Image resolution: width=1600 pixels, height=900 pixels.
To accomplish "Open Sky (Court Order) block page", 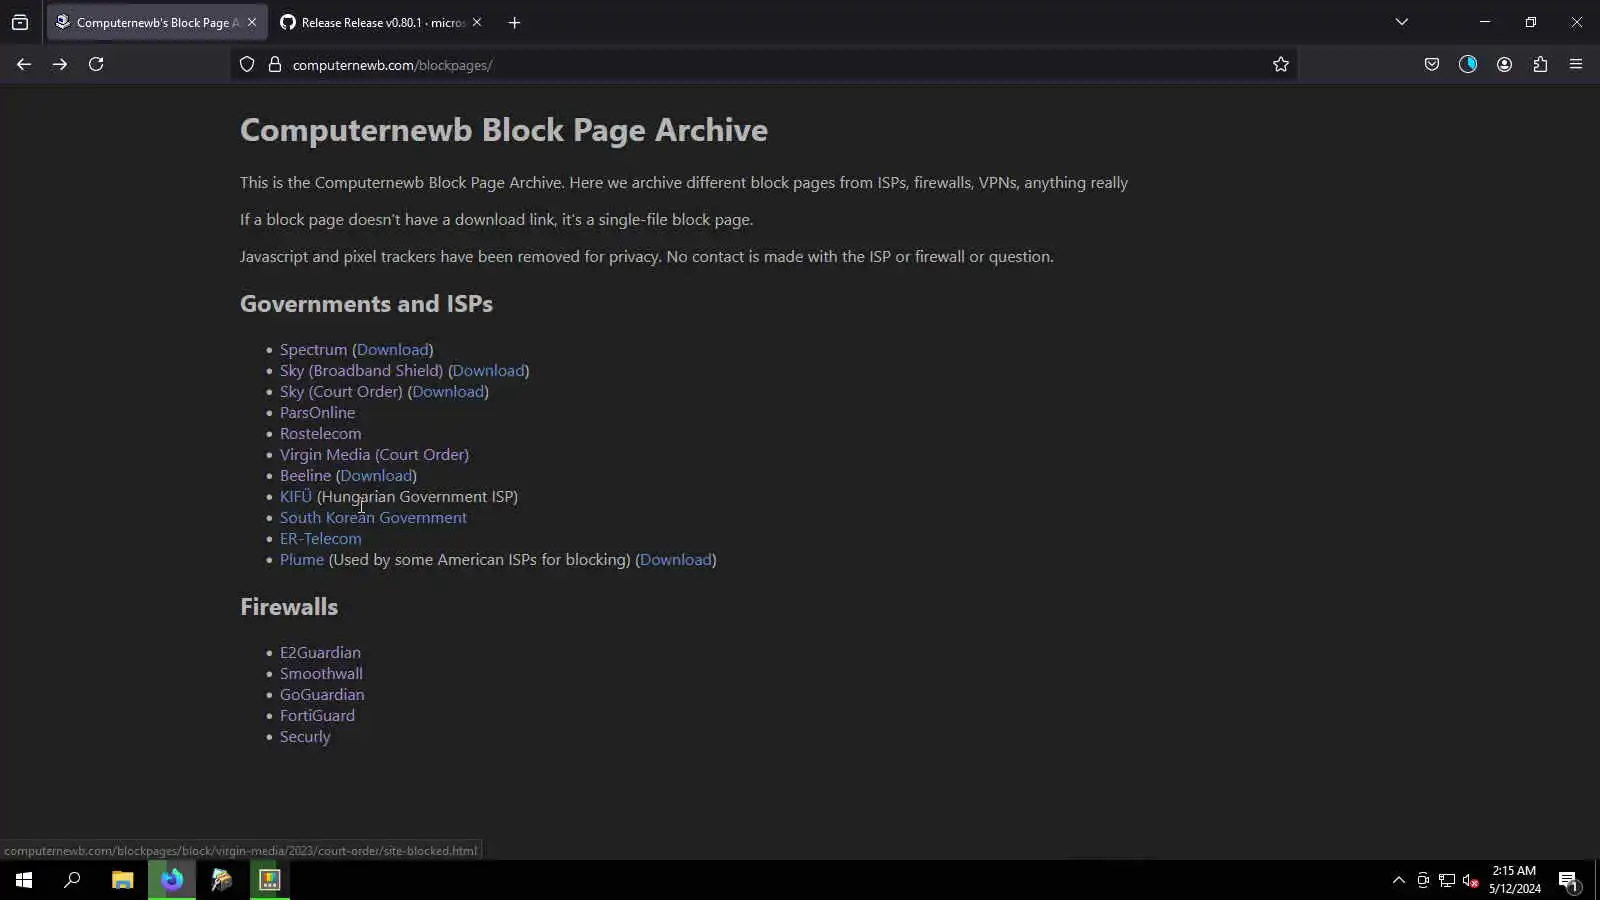I will (x=341, y=391).
